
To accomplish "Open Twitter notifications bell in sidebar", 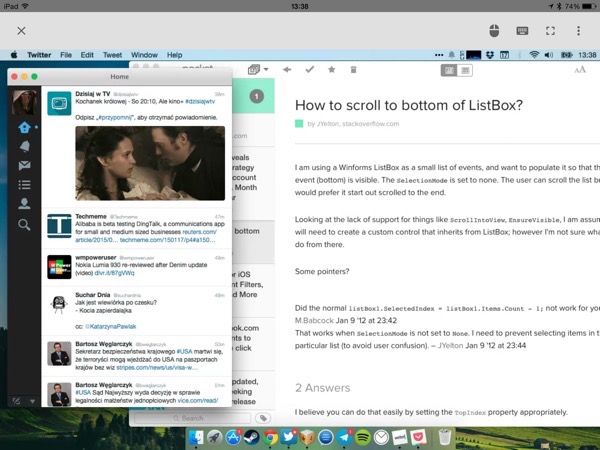I will click(x=24, y=146).
